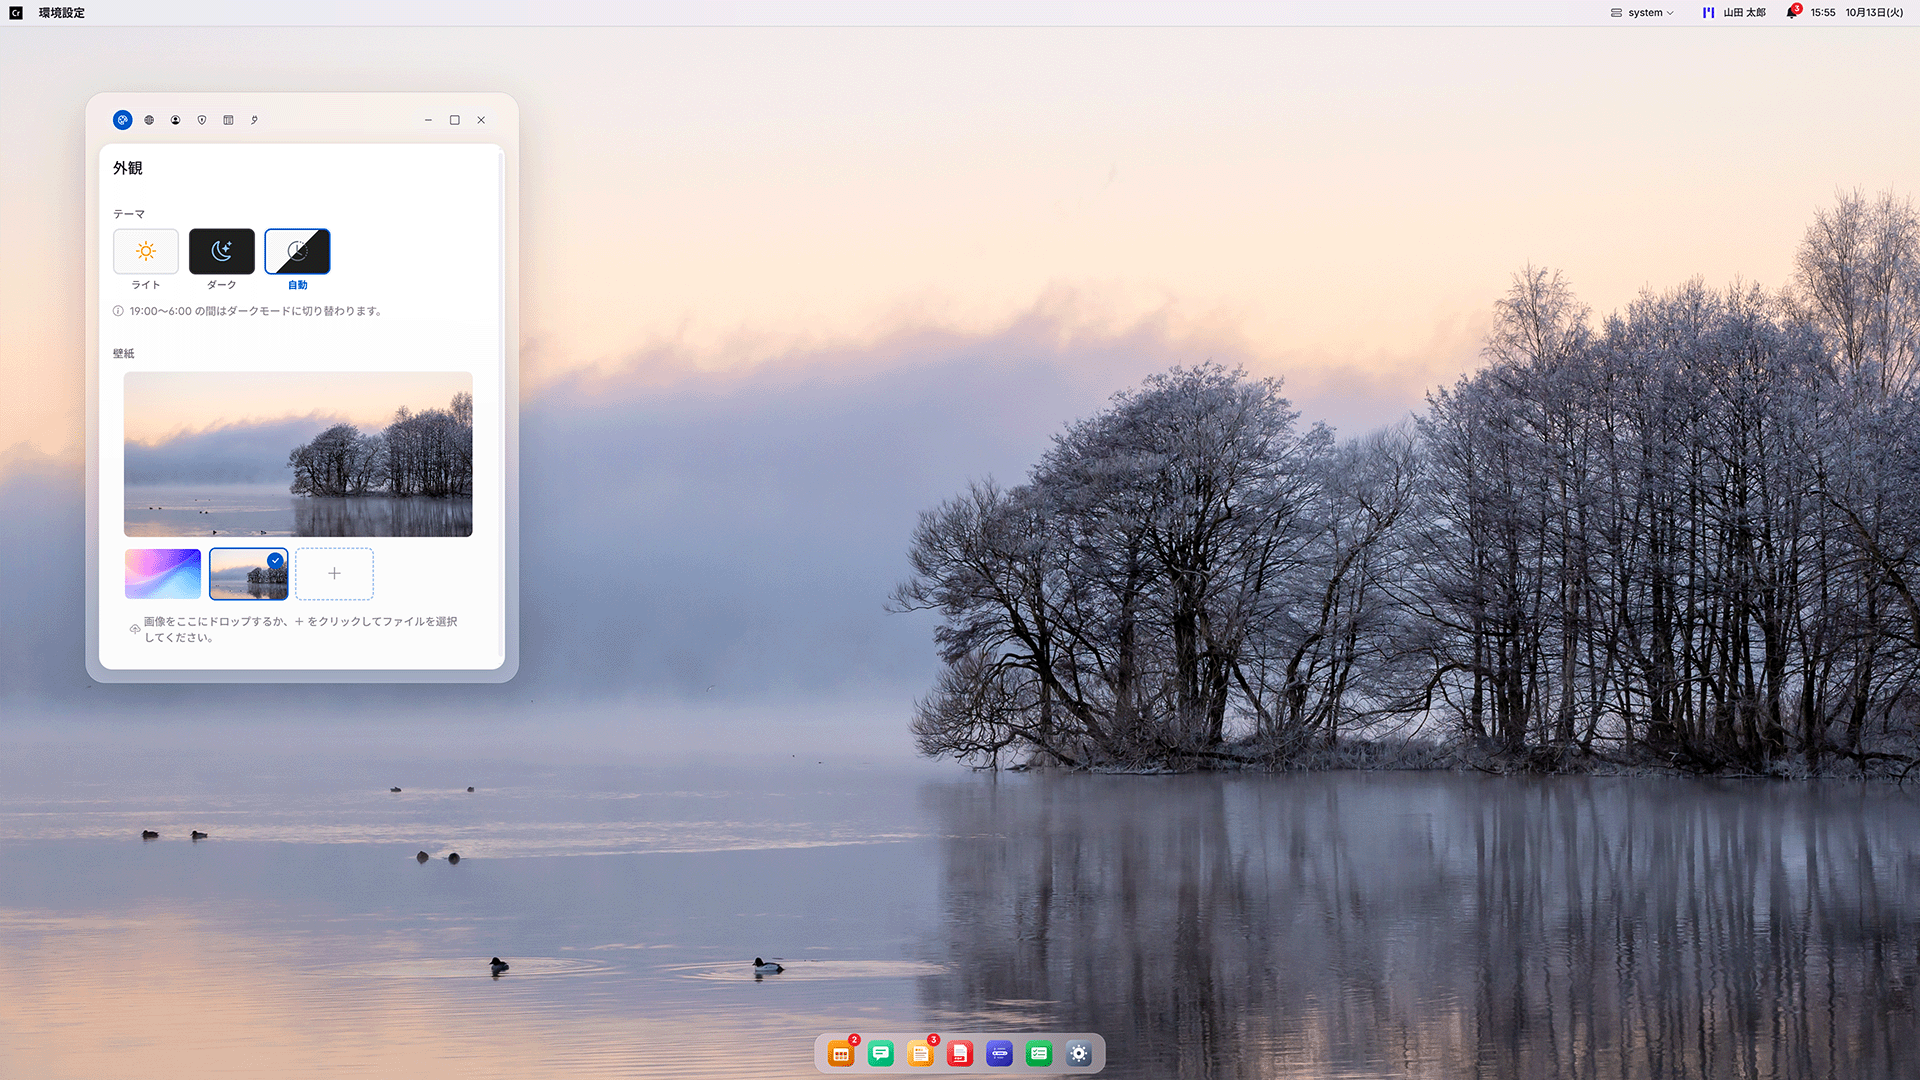Viewport: 1920px width, 1080px height.
Task: Launch the gear settings app in dock
Action: 1078,1054
